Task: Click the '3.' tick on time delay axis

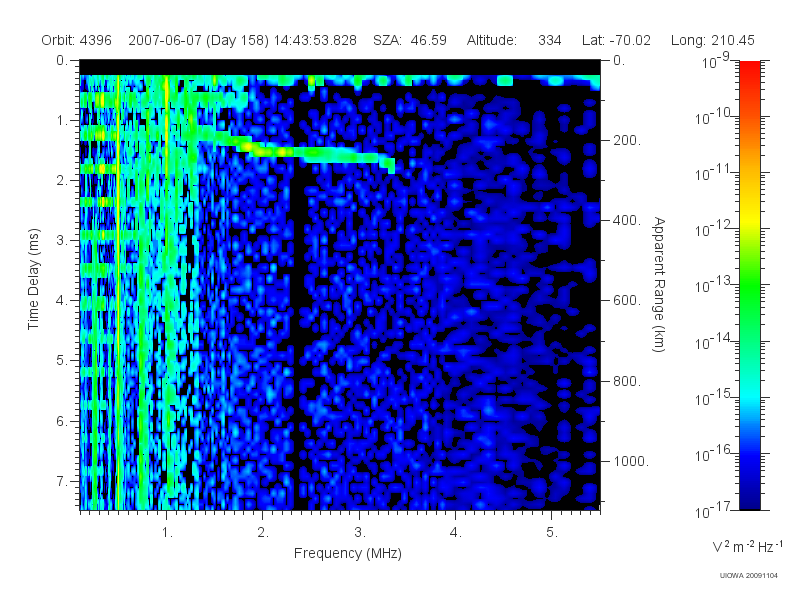Action: (62, 240)
